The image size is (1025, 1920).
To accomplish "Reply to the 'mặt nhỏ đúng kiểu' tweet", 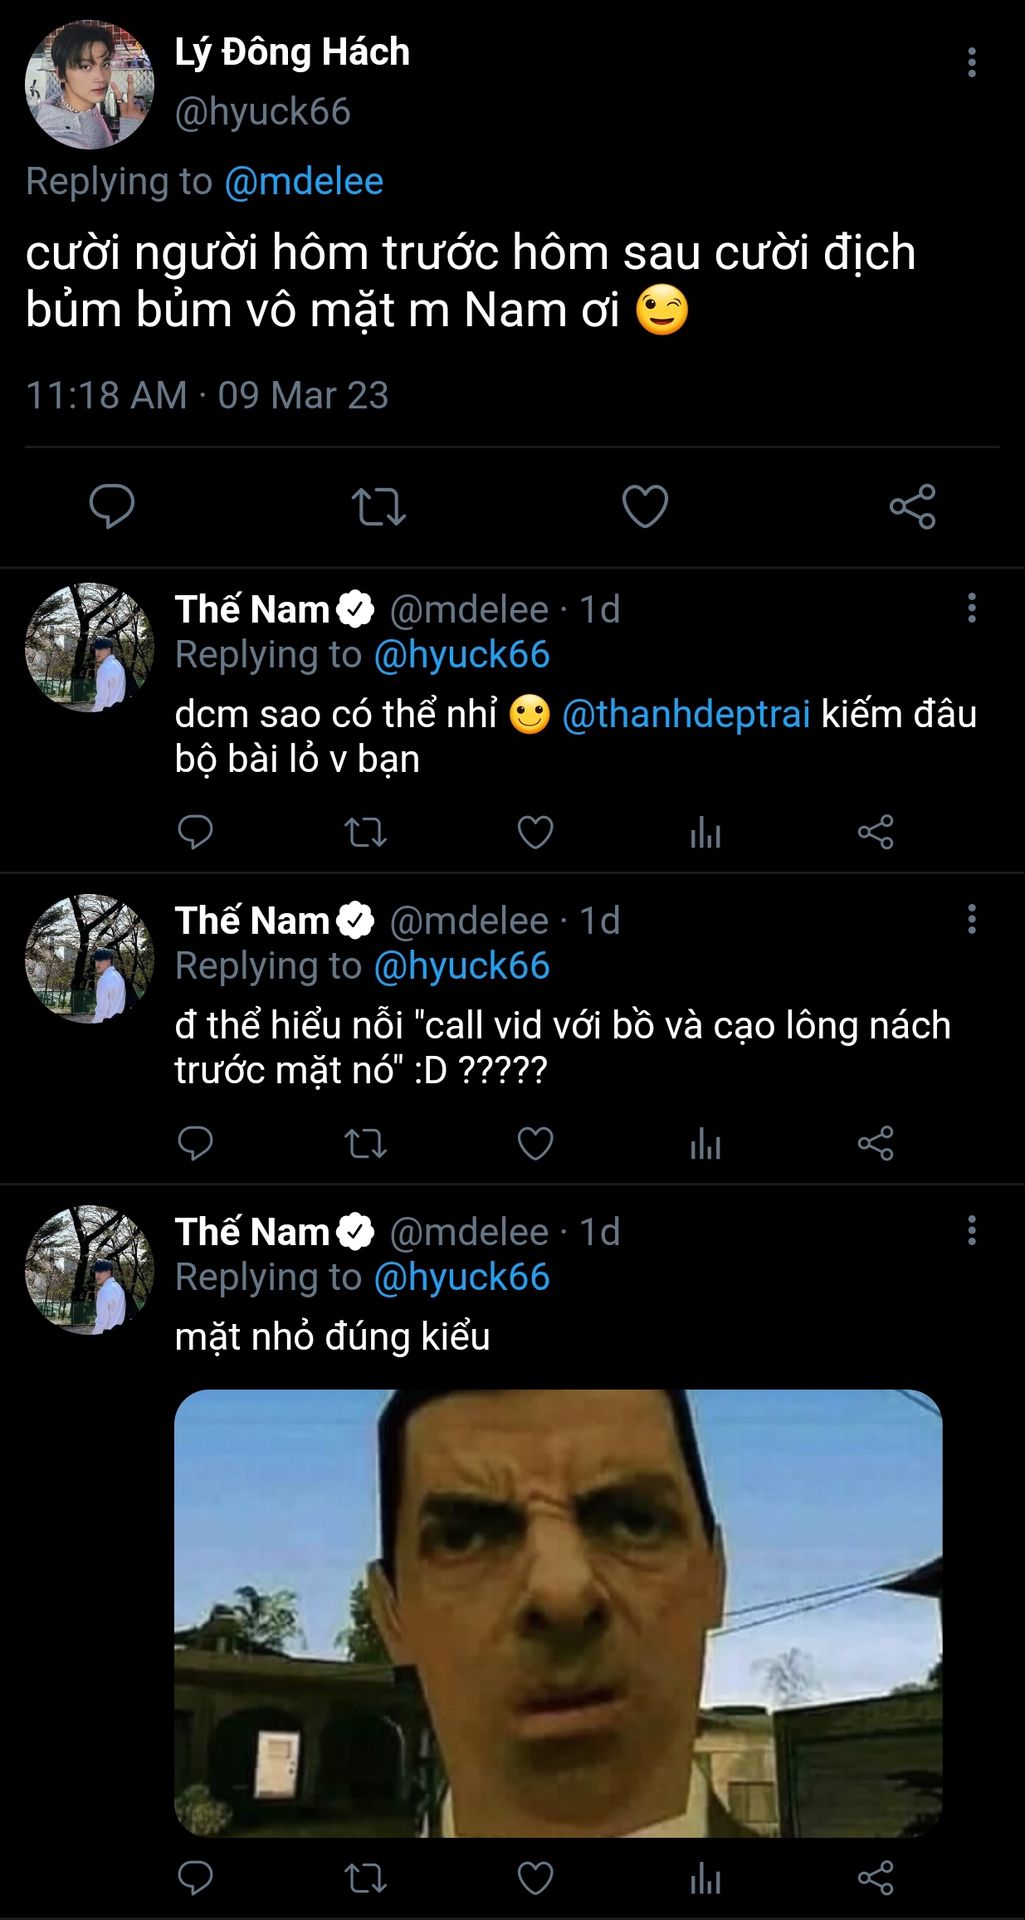I will 195,1878.
